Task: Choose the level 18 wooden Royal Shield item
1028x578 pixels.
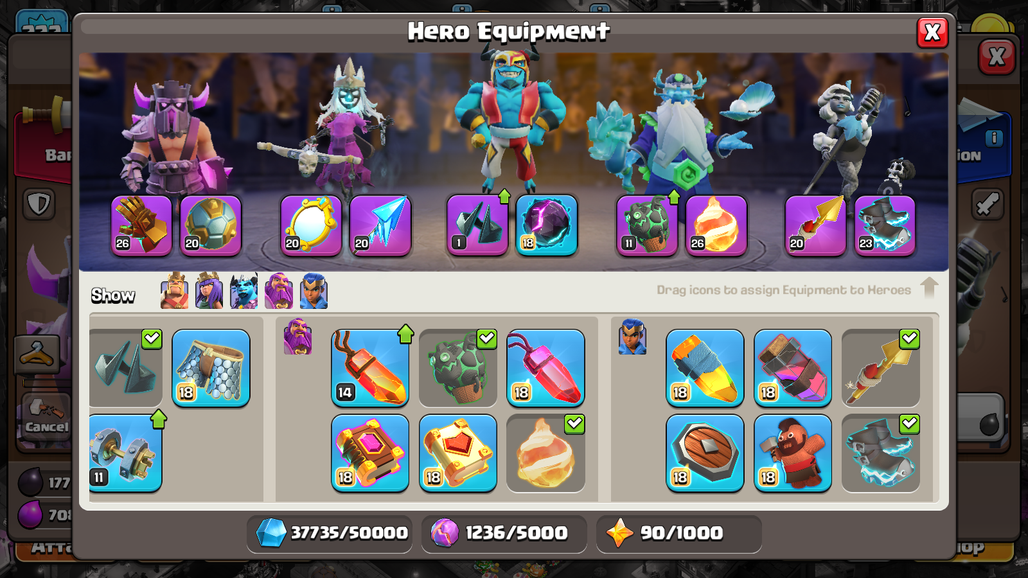Action: [705, 453]
